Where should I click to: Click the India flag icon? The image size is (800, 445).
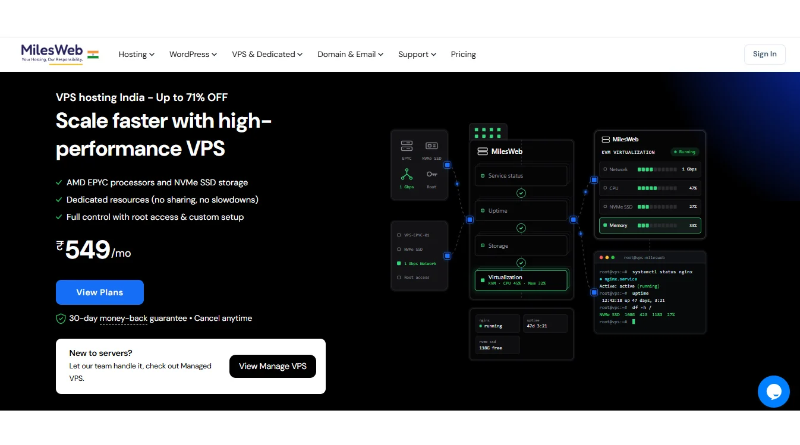coord(93,55)
